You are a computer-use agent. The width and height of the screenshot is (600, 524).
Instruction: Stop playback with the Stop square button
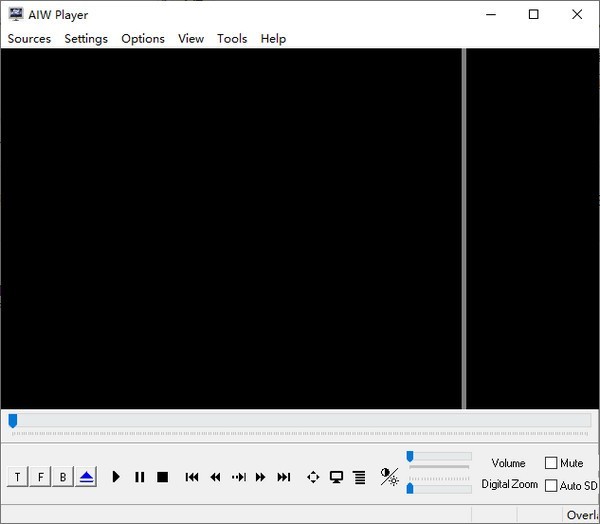click(x=163, y=477)
